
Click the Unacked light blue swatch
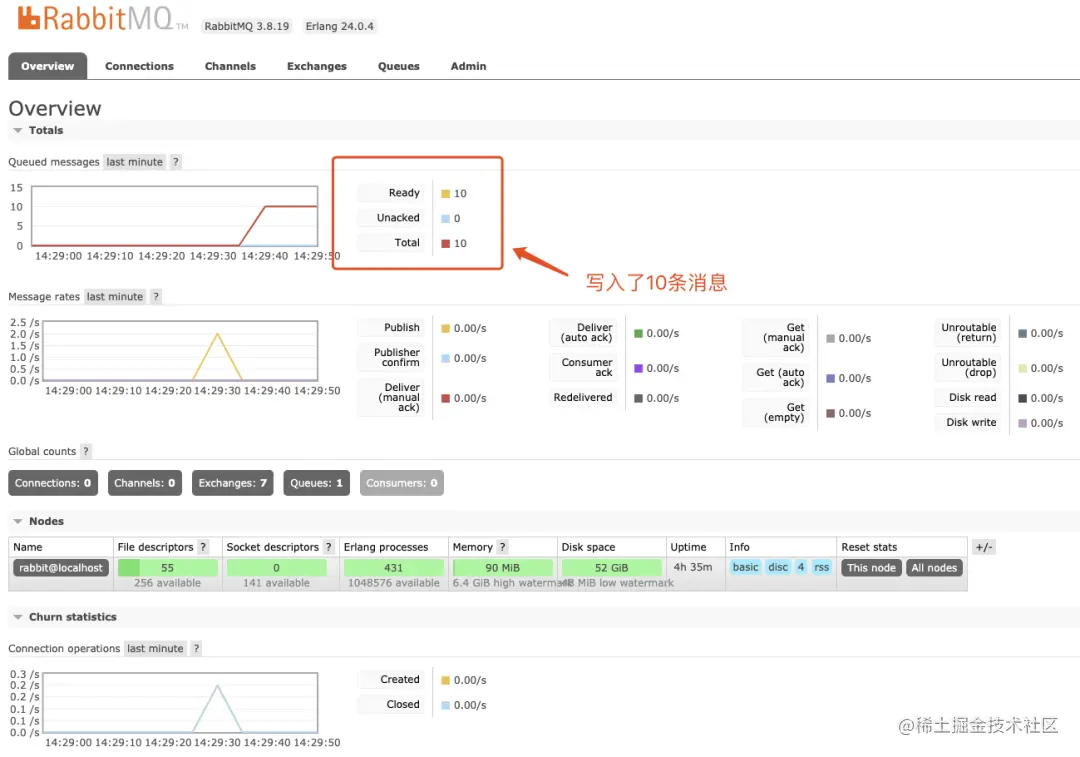tap(446, 218)
